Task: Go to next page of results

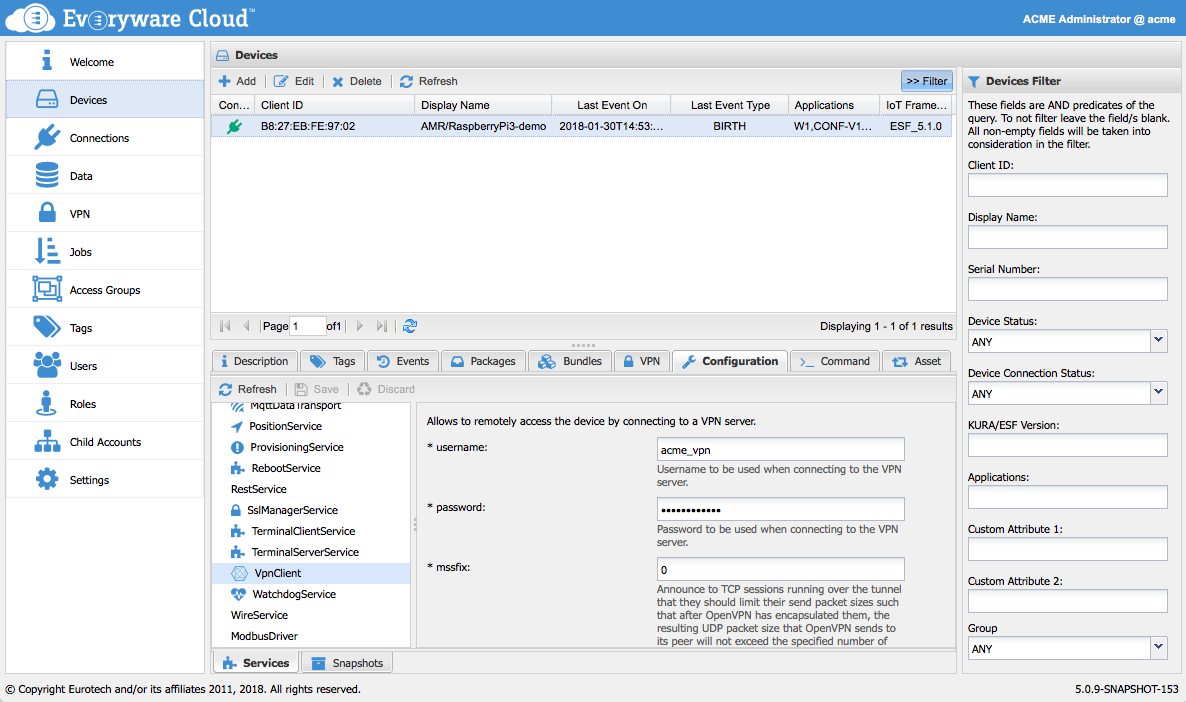Action: pyautogui.click(x=360, y=326)
